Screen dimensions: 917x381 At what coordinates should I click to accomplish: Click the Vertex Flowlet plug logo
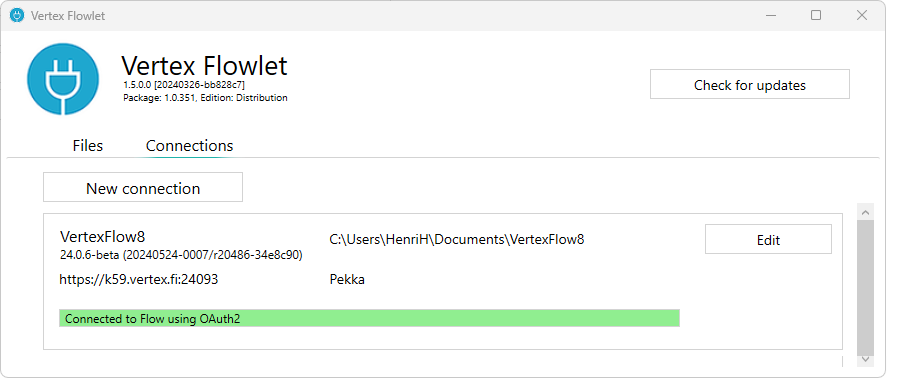(x=63, y=79)
